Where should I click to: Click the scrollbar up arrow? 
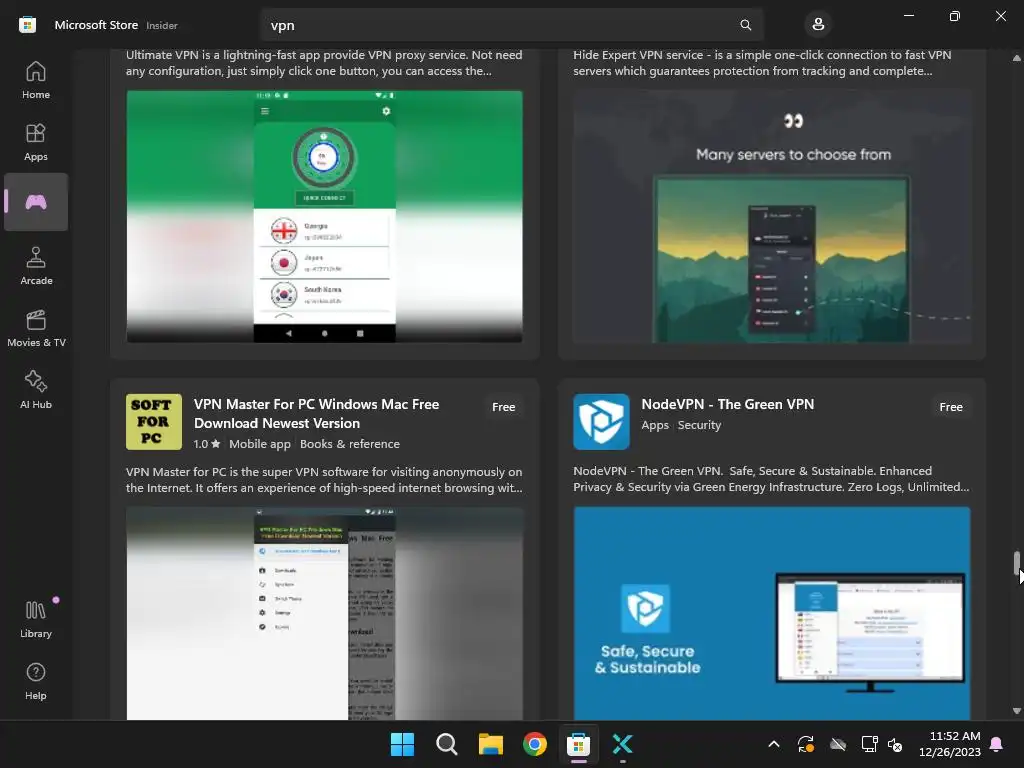pyautogui.click(x=1016, y=58)
